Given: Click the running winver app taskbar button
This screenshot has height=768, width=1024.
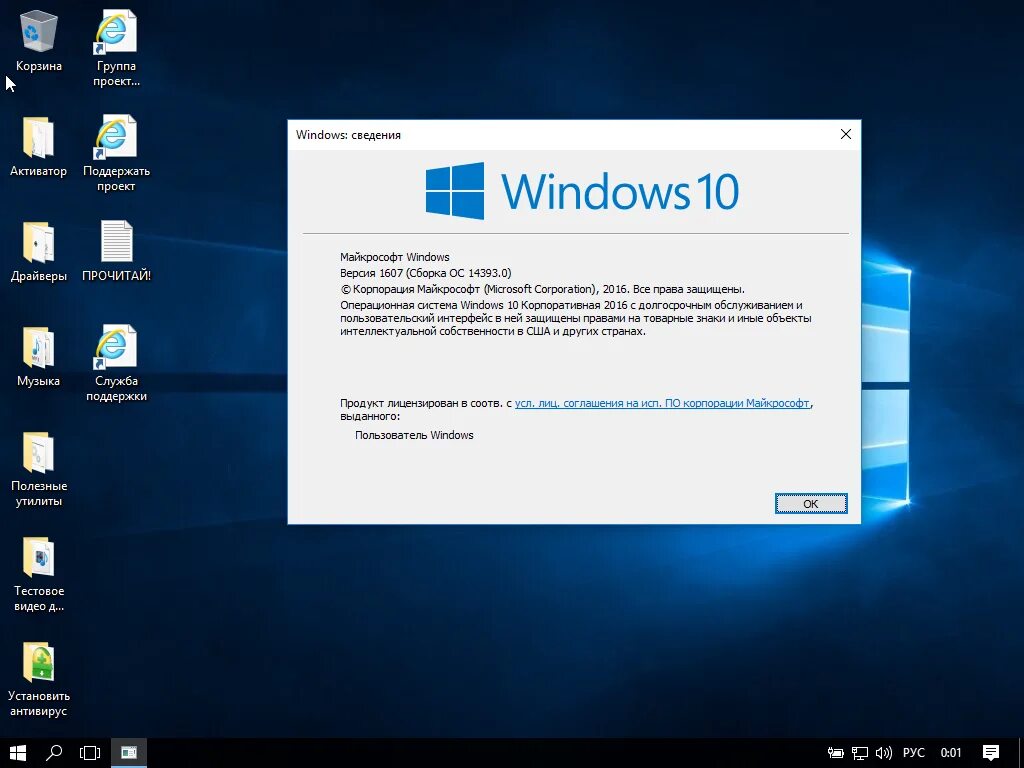Looking at the screenshot, I should (129, 753).
